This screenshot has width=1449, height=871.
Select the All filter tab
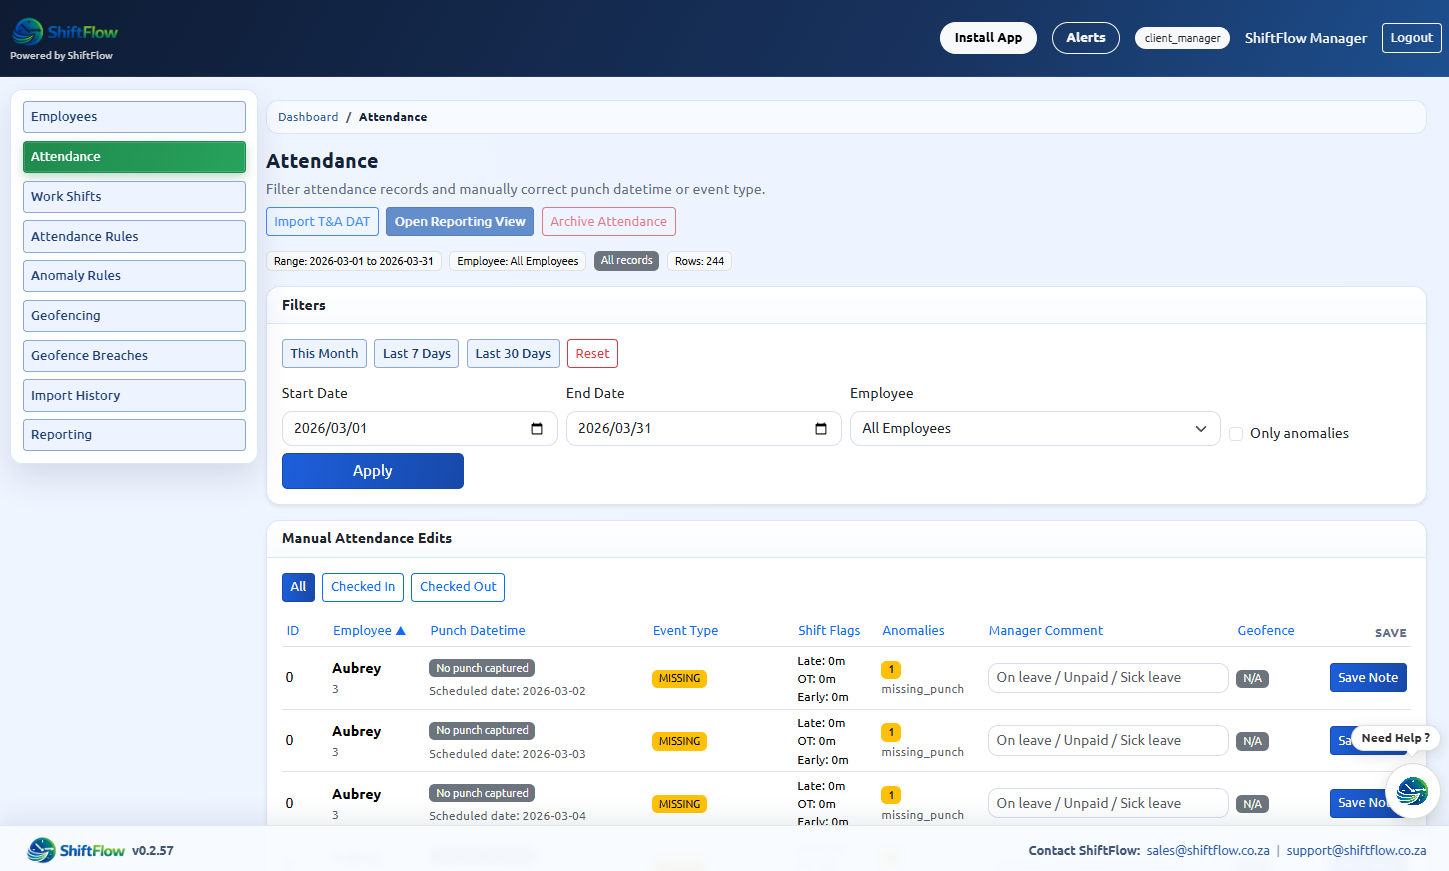[298, 587]
